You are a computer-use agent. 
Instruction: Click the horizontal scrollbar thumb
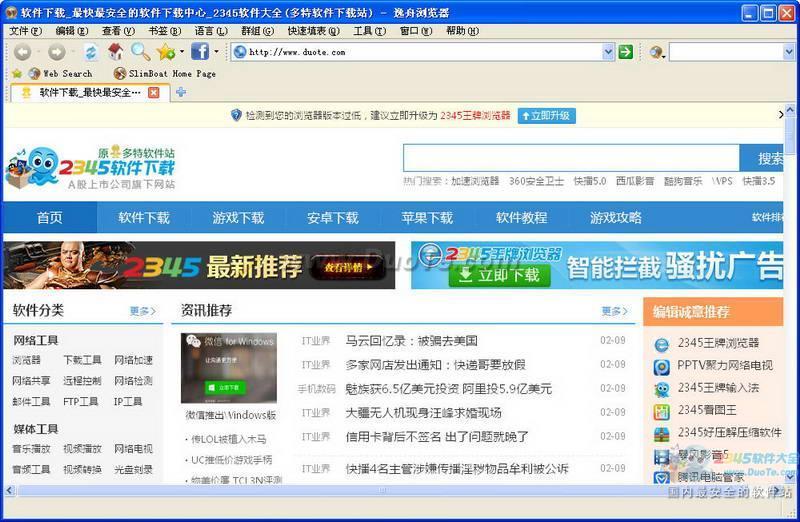(383, 490)
